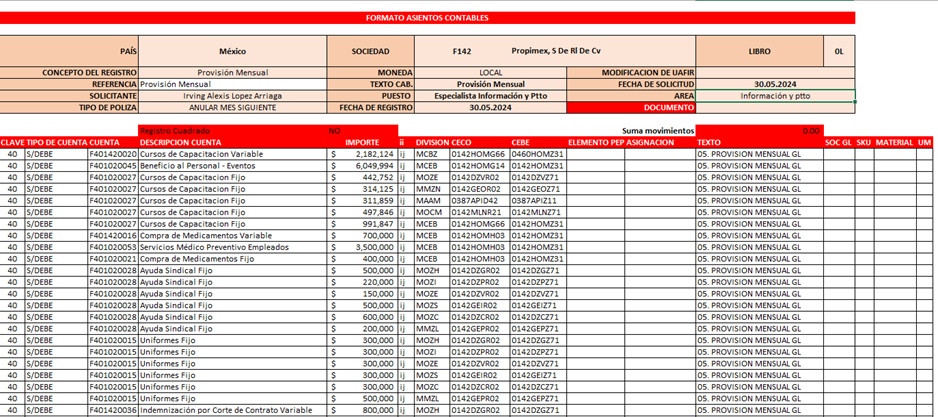The image size is (938, 417).
Task: Click the Información y ptto area cell
Action: coord(775,96)
